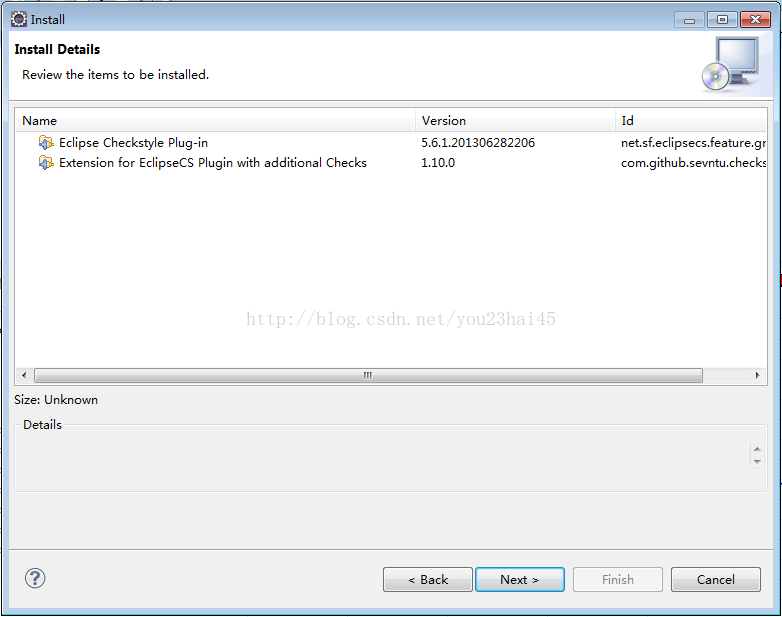Sort list by the Name column header

(x=215, y=121)
